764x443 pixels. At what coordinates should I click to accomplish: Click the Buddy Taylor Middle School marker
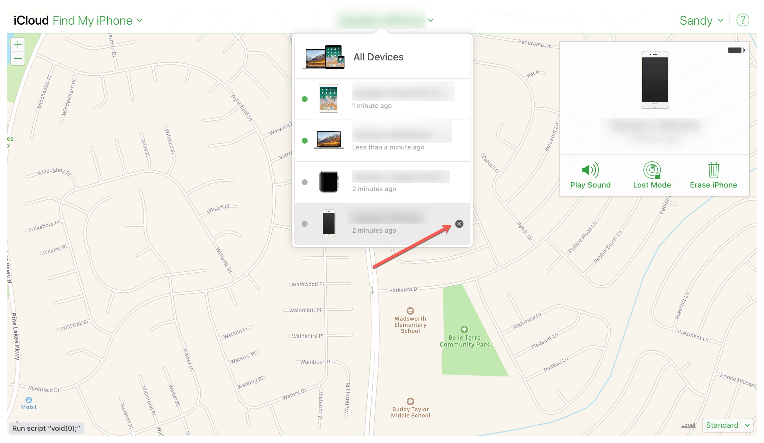click(x=410, y=402)
